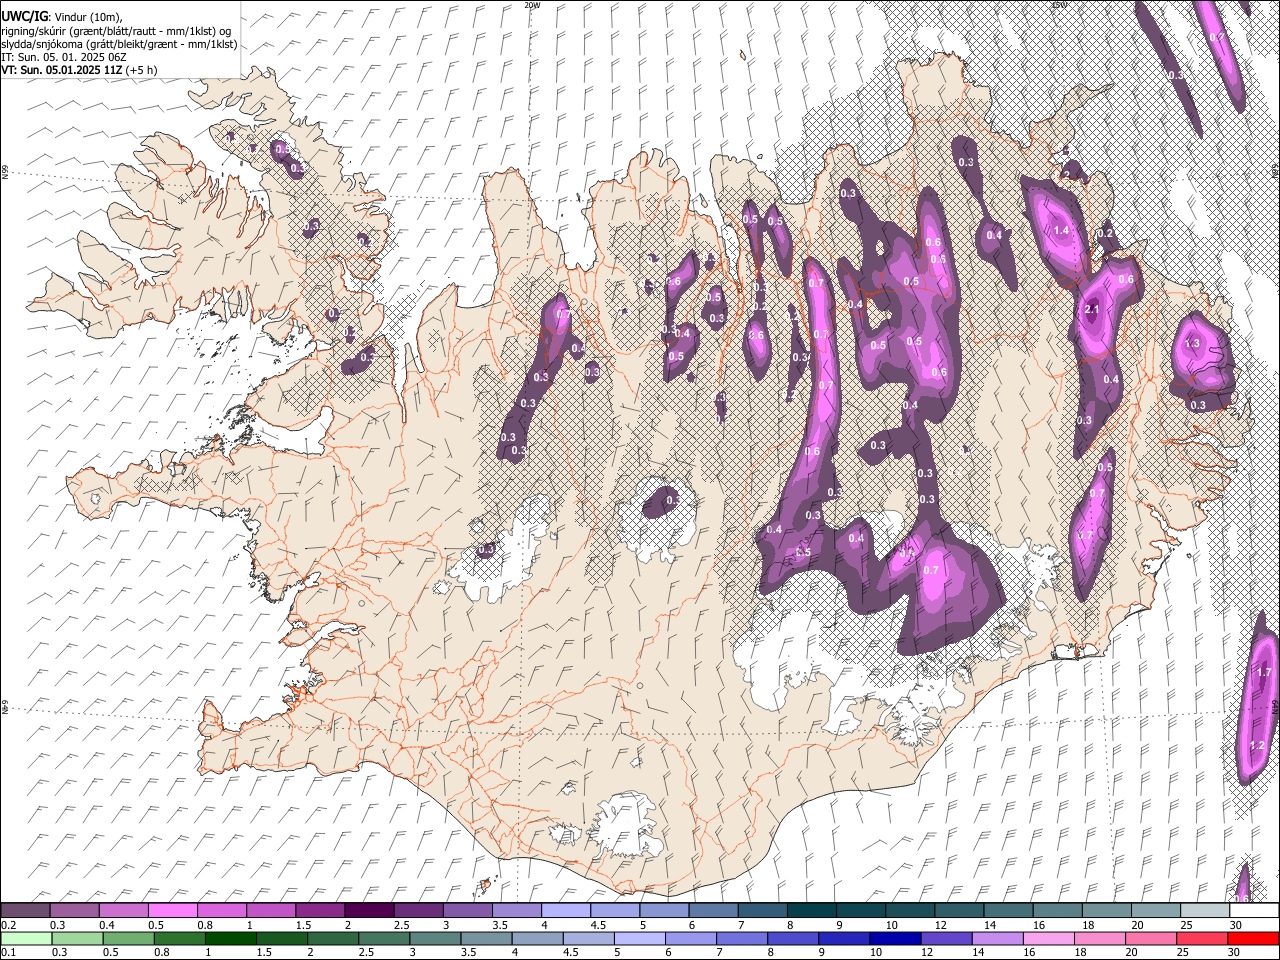Click the rose pink 20 rain swatch
This screenshot has height=960, width=1280.
click(1153, 938)
